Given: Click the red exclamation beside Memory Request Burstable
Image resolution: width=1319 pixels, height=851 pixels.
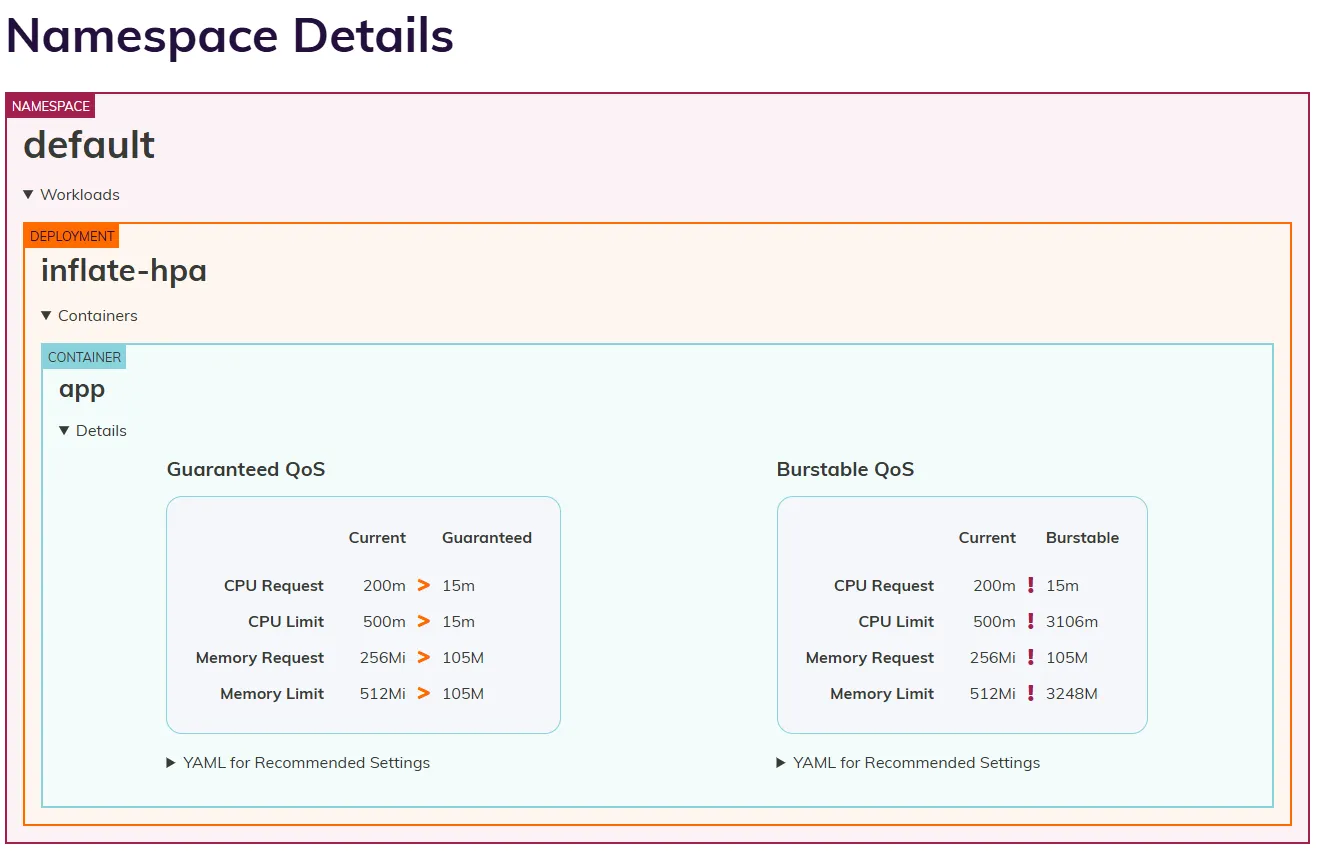Looking at the screenshot, I should click(x=1032, y=657).
